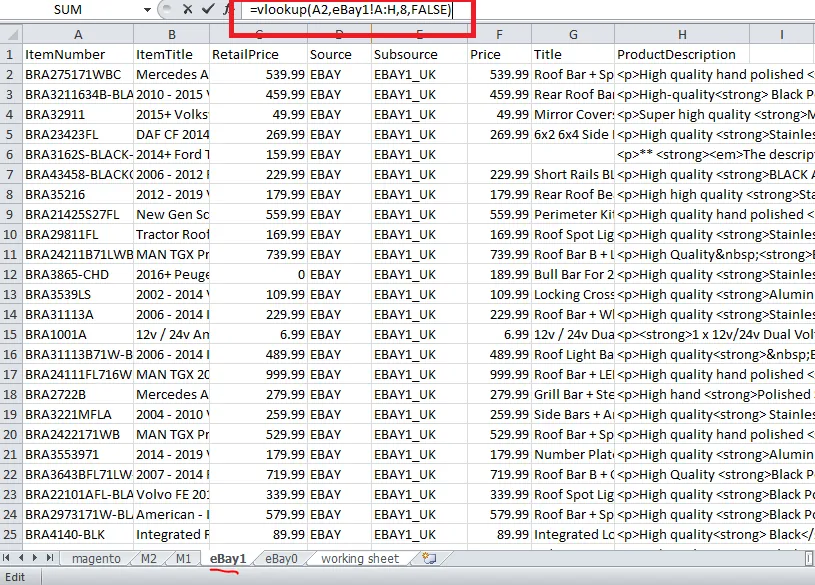Select column F header
This screenshot has height=585, width=815.
[499, 35]
